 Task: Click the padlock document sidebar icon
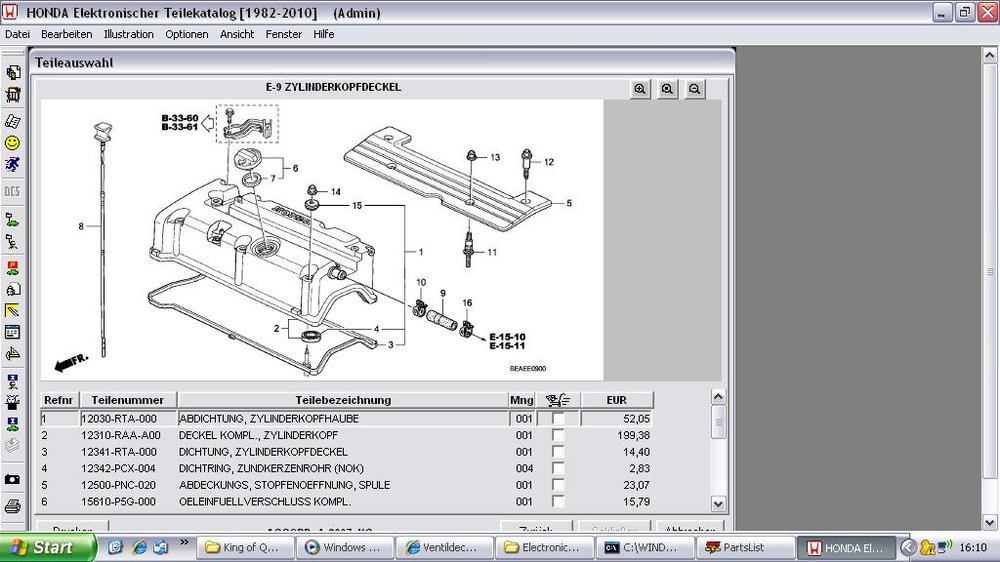[12, 290]
